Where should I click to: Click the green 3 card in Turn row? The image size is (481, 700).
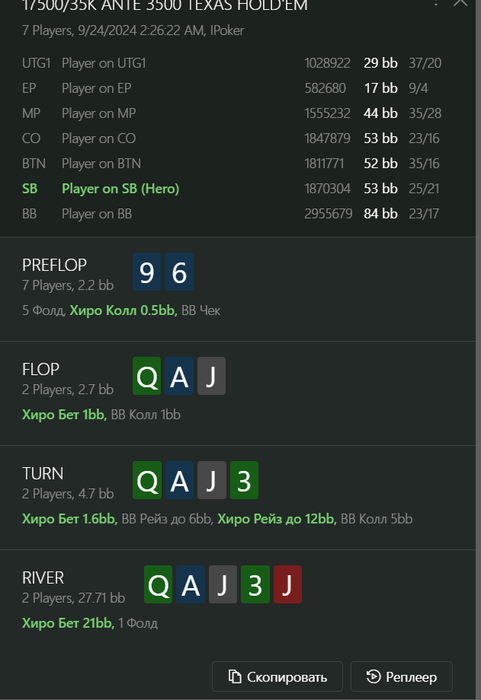point(244,480)
